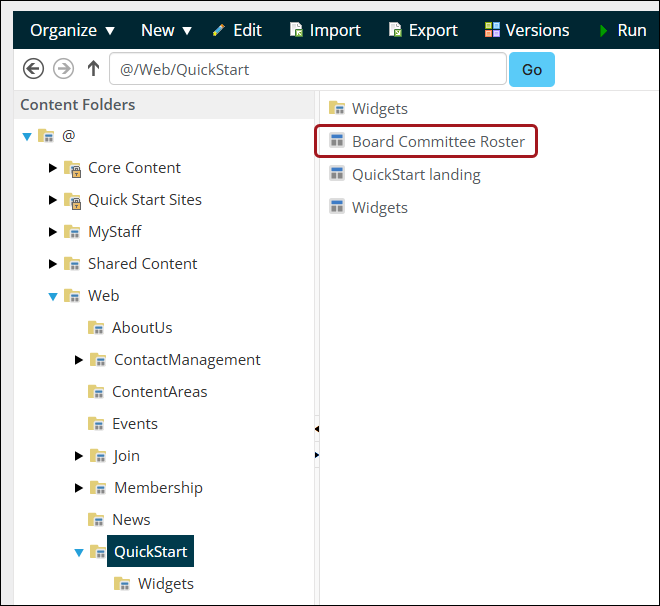Open the New dropdown menu
The image size is (660, 606).
coord(166,30)
